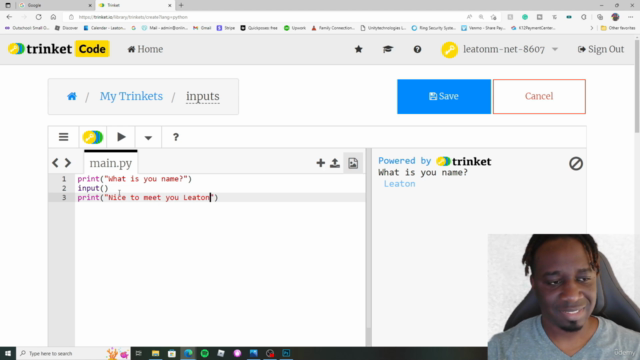The width and height of the screenshot is (640, 360).
Task: Expand the leatonm-net-8607 account dropdown
Action: pyautogui.click(x=510, y=49)
